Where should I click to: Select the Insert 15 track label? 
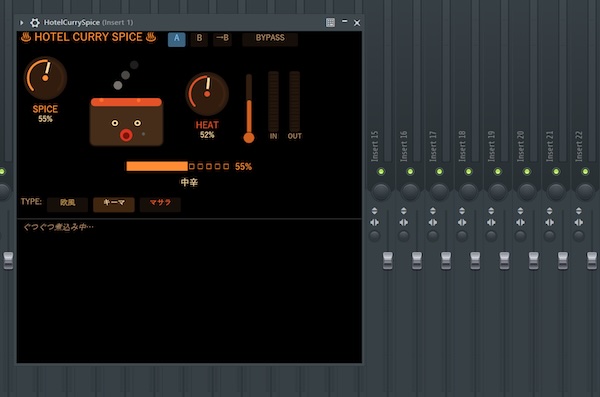pos(375,146)
